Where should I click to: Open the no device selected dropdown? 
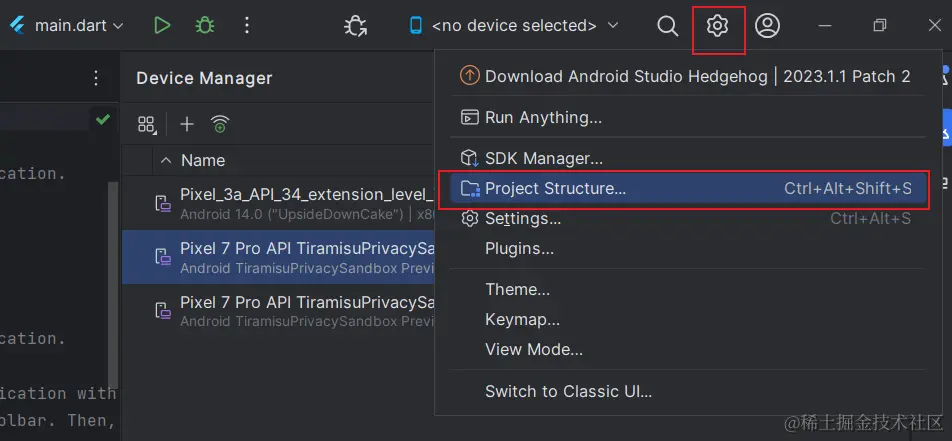(514, 26)
